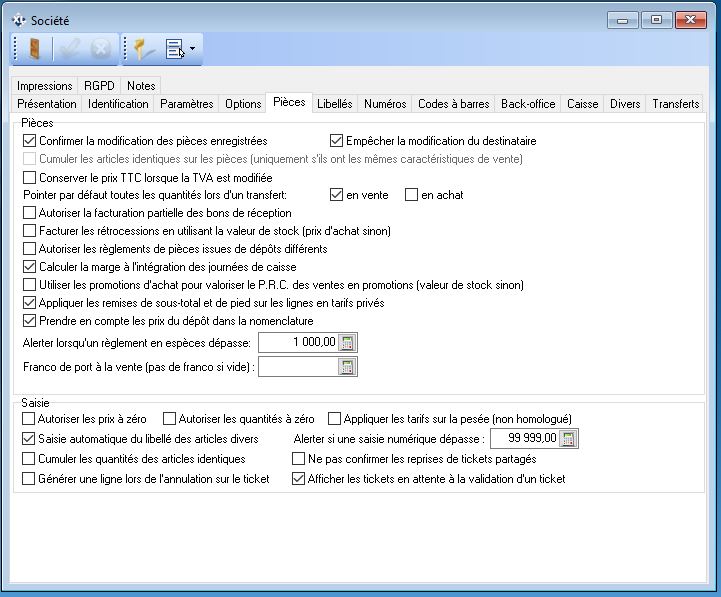This screenshot has width=721, height=597.
Task: Open calculator for cash payment alert amount
Action: pos(347,342)
